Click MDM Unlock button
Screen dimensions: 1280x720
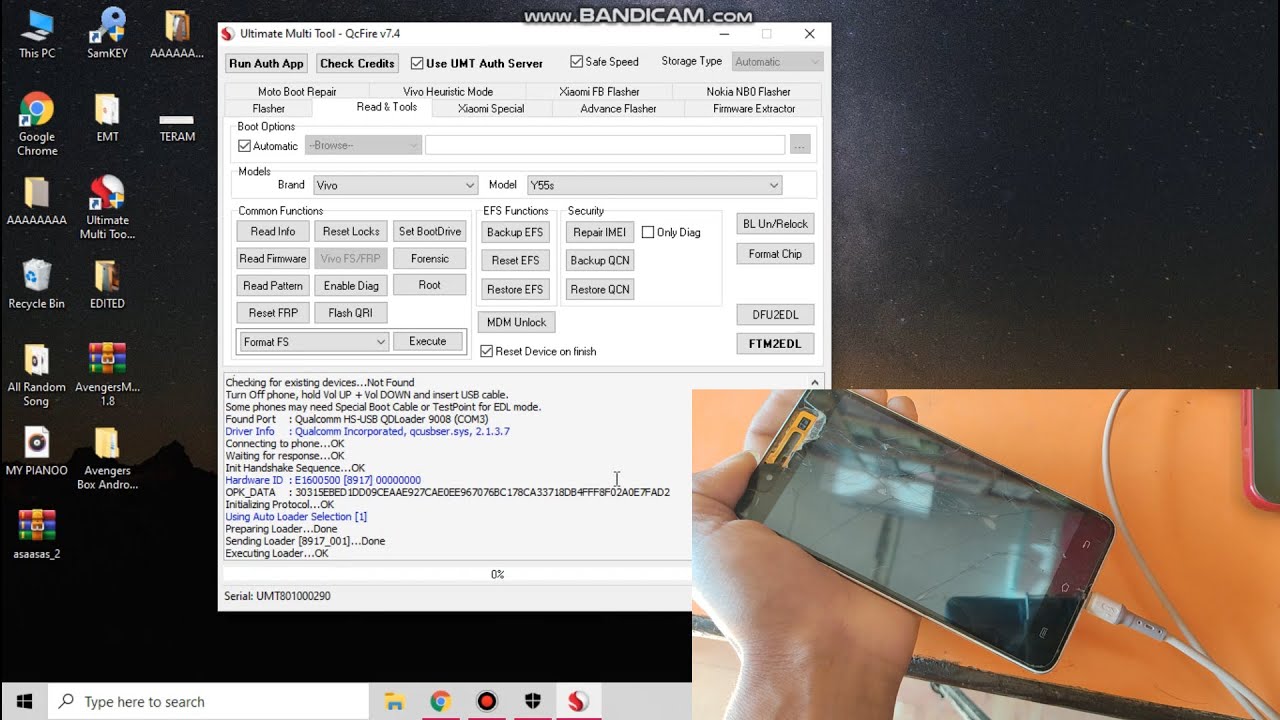pyautogui.click(x=516, y=322)
